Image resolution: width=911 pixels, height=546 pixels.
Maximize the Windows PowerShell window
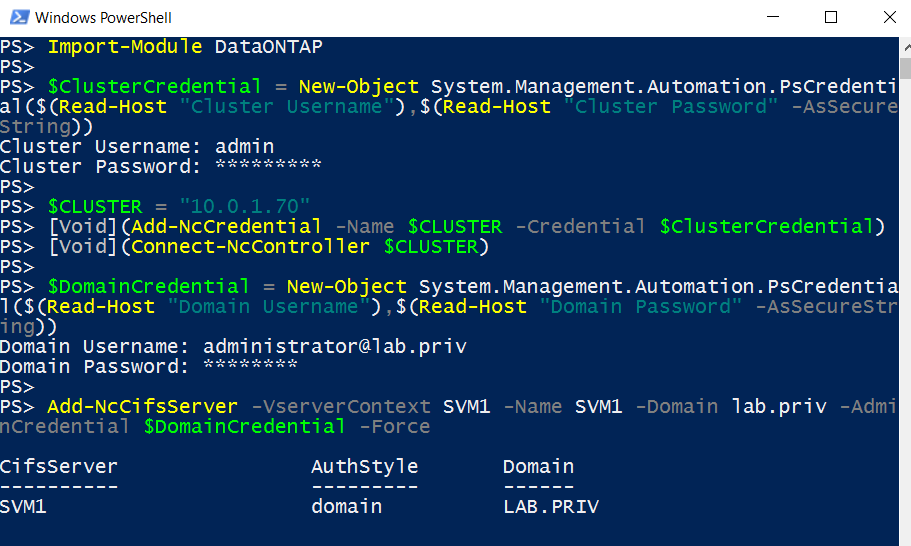[x=831, y=17]
